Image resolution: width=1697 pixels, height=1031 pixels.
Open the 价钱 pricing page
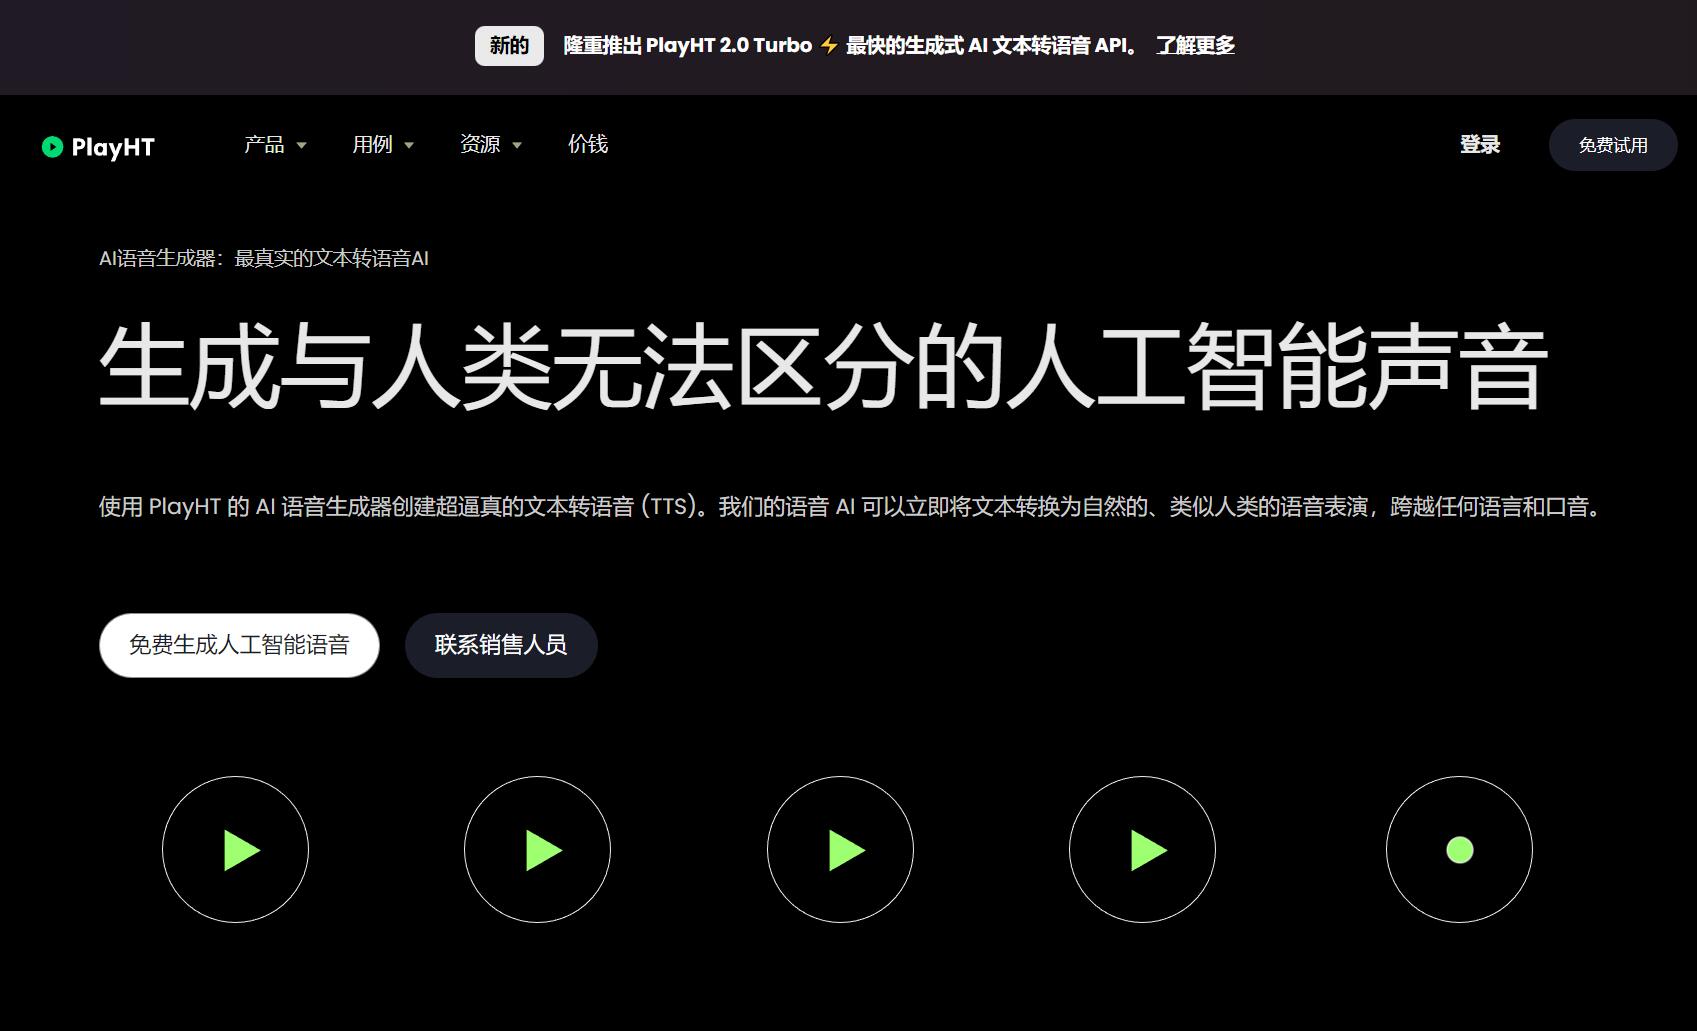click(588, 145)
